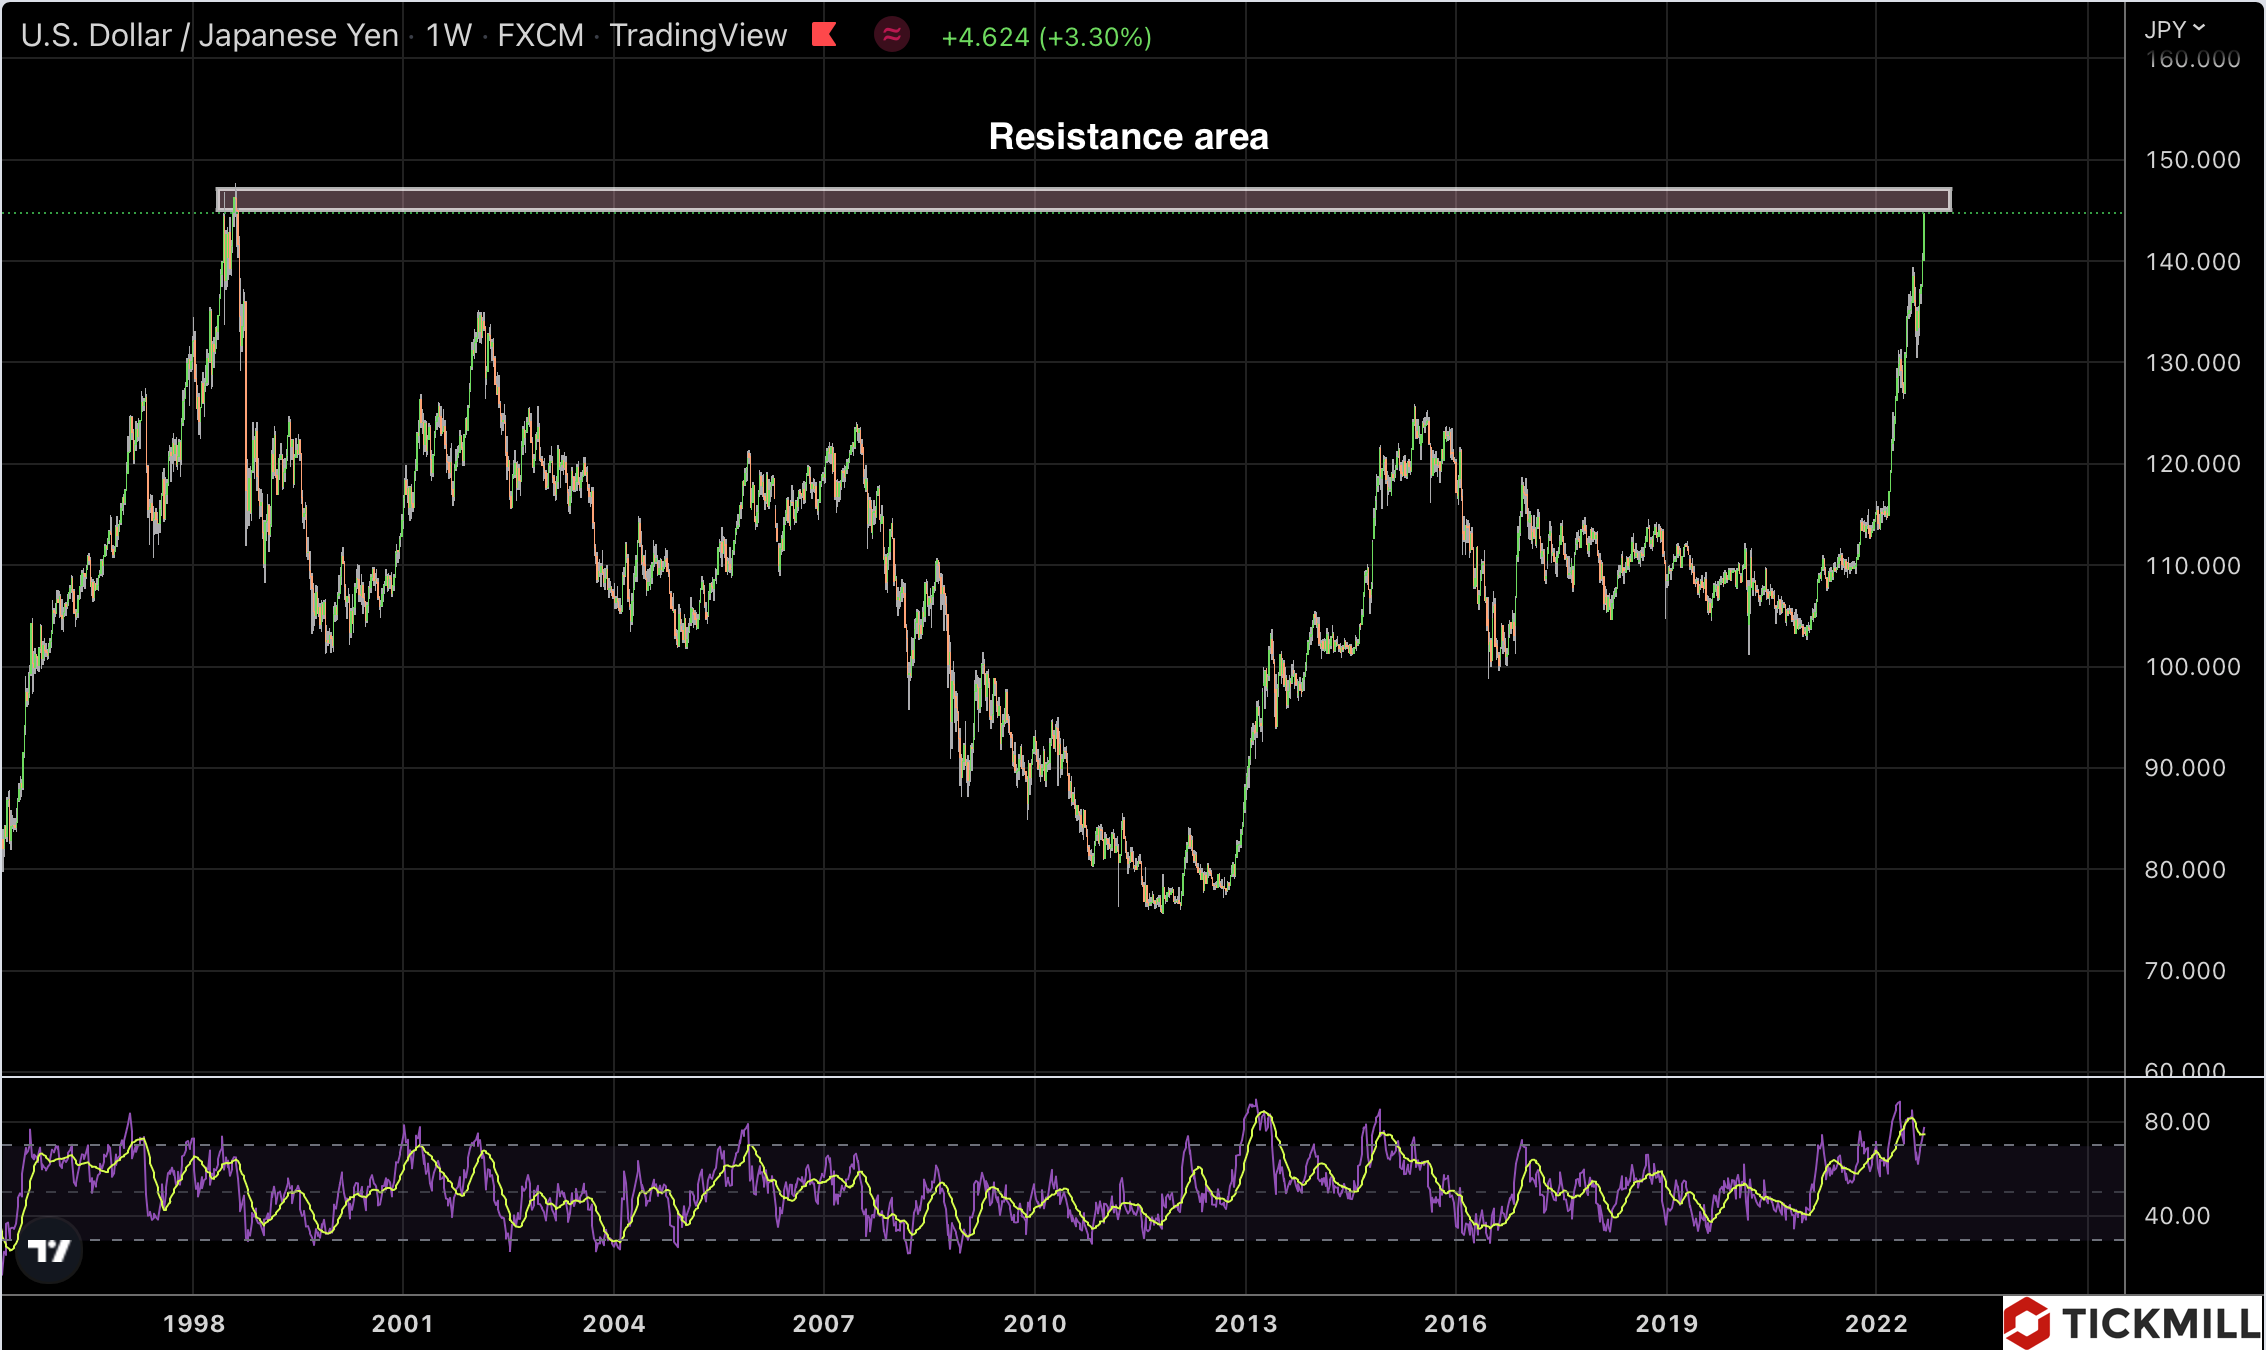Image resolution: width=2266 pixels, height=1350 pixels.
Task: Click the shaded resistance rectangle
Action: coord(1083,200)
